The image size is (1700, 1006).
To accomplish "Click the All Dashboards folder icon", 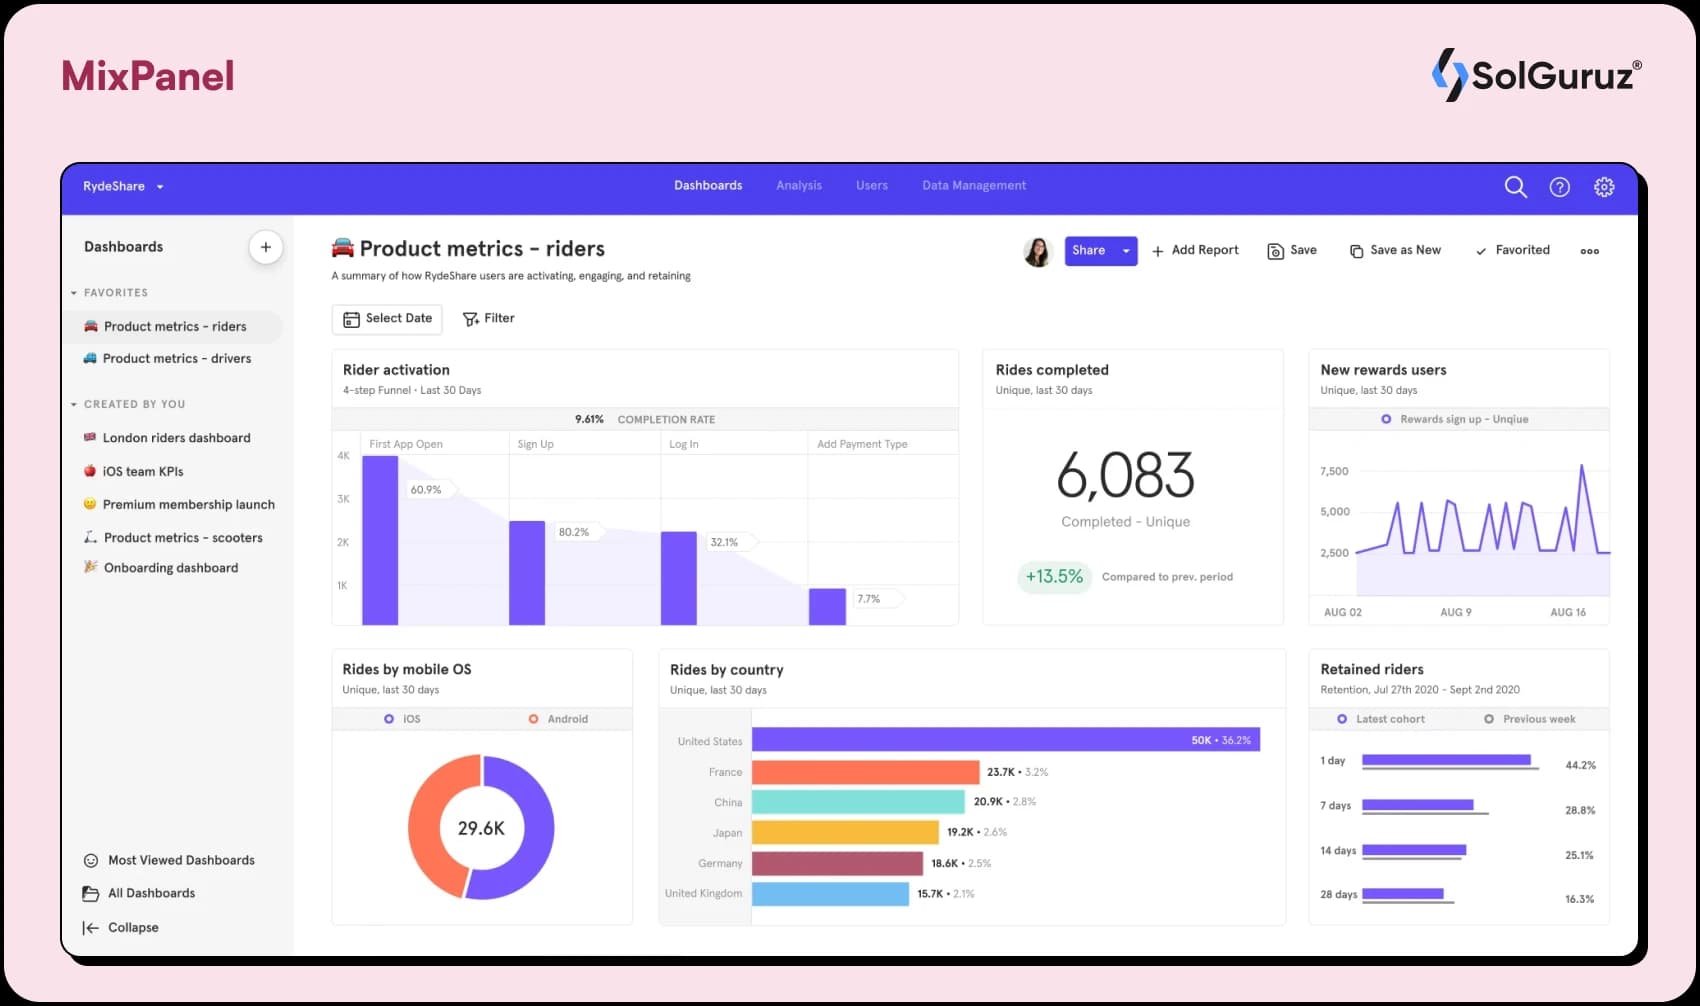I will point(91,893).
